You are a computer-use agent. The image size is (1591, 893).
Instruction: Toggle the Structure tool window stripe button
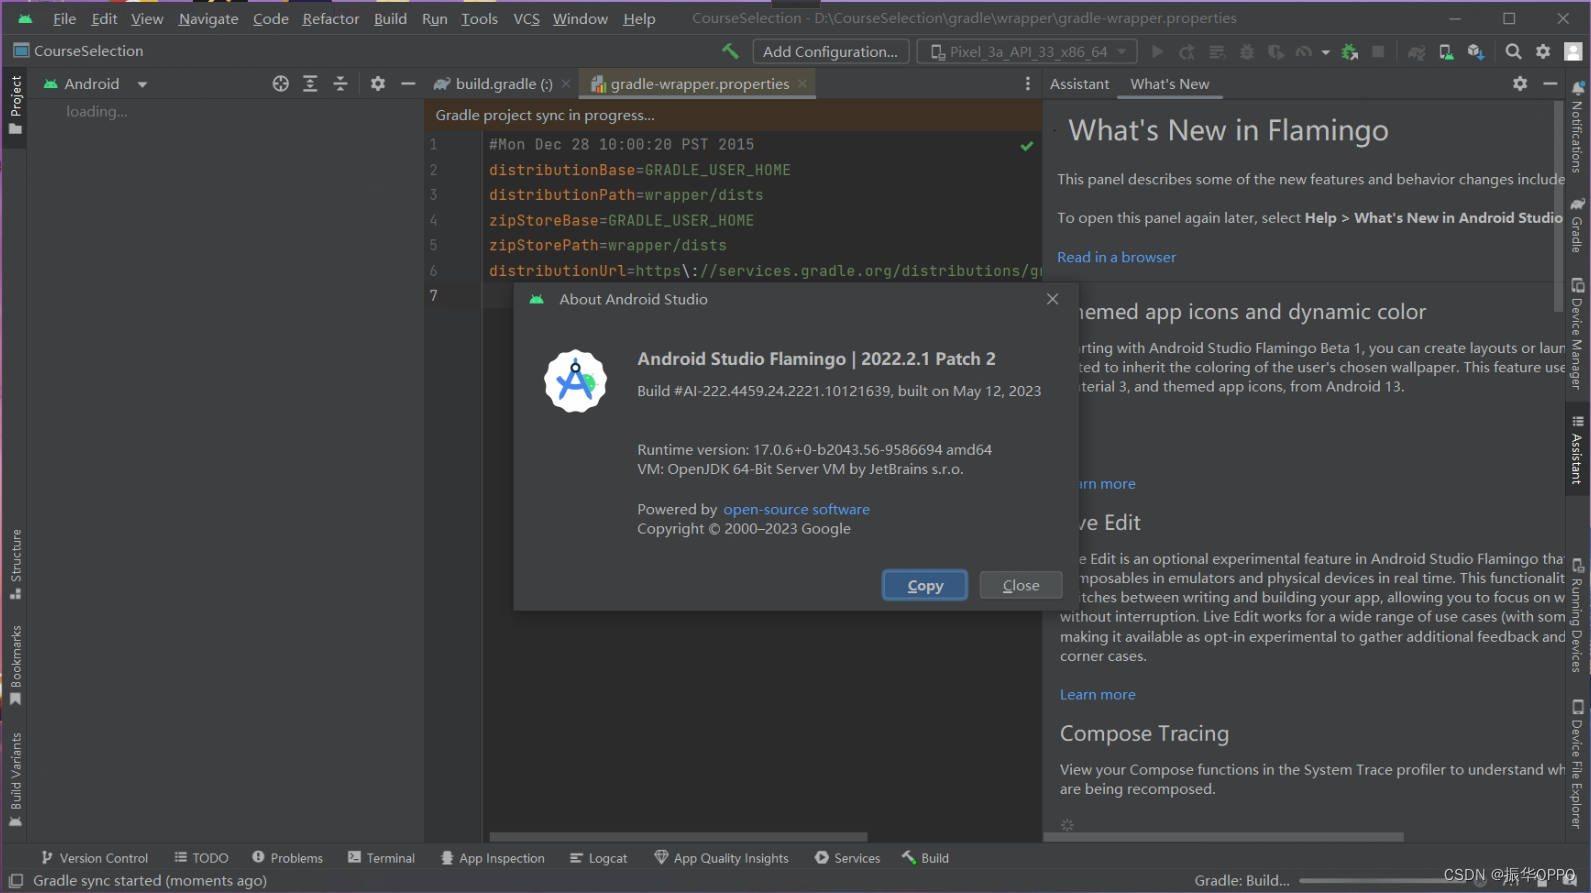coord(15,565)
